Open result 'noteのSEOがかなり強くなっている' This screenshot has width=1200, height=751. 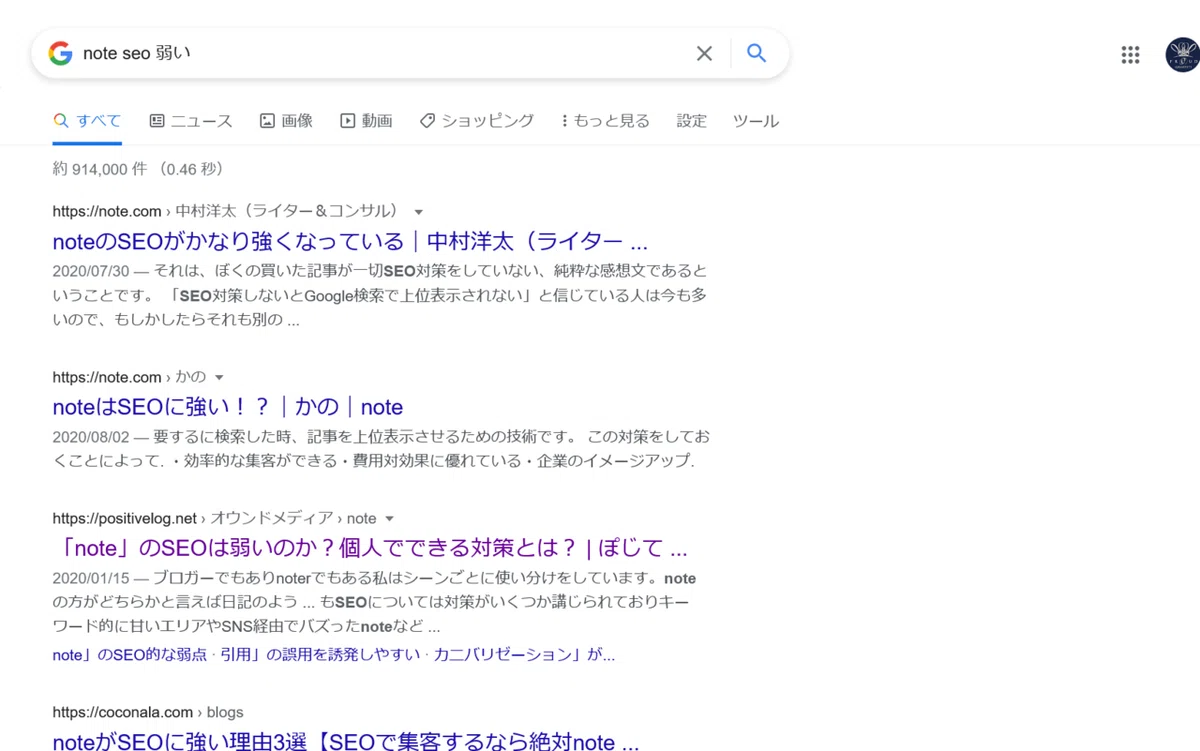pos(350,242)
